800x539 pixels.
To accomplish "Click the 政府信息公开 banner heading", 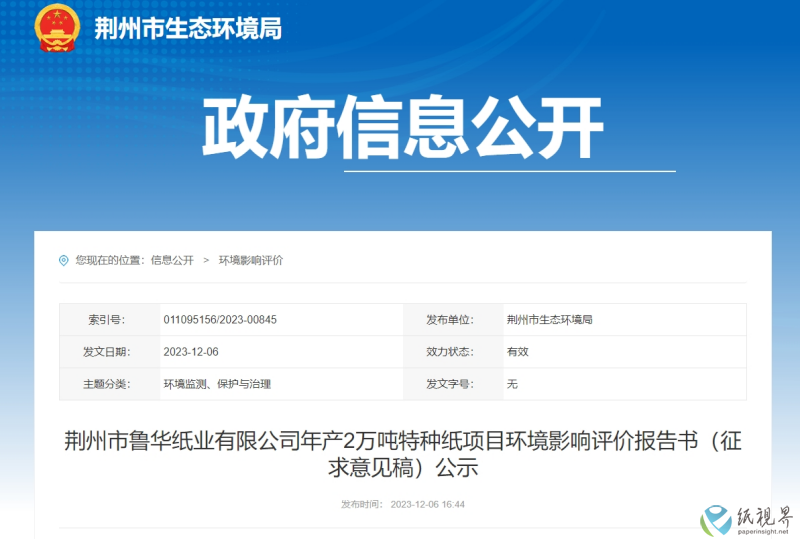I will (403, 127).
